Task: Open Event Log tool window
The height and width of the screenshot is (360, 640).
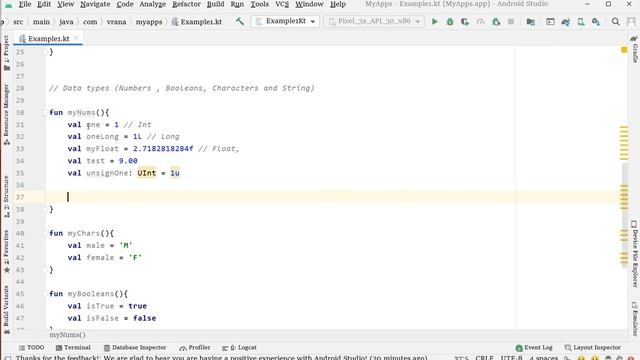Action: 534,347
